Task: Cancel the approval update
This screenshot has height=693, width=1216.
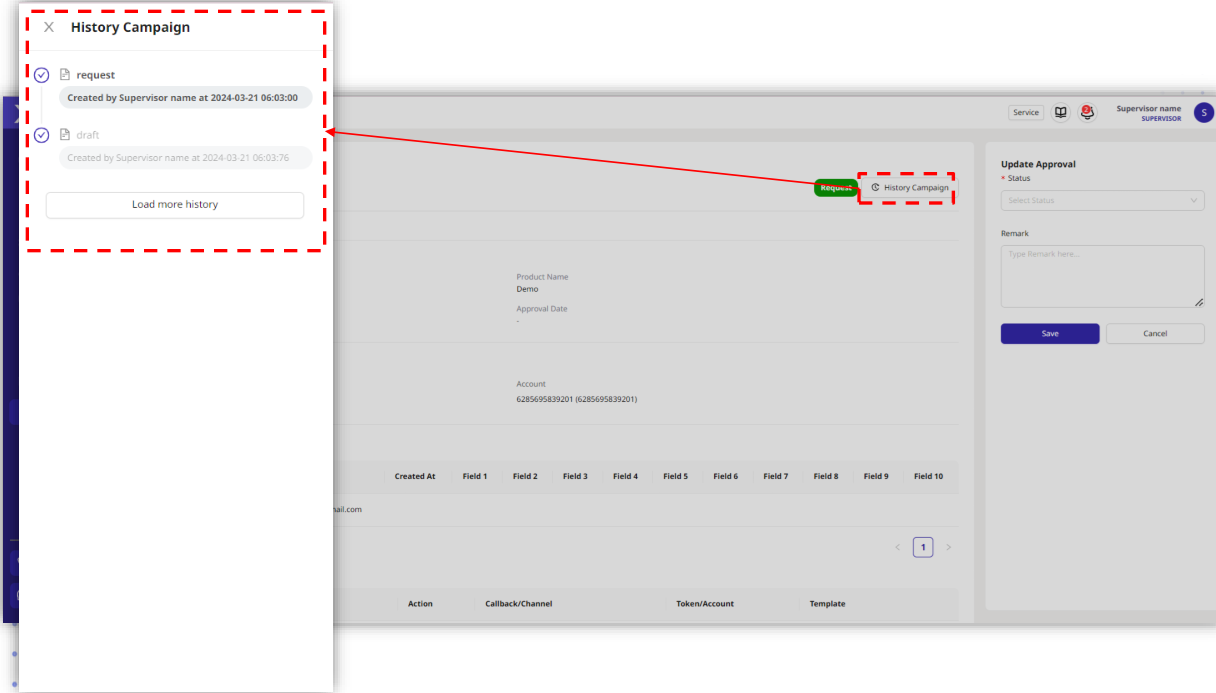Action: [1155, 334]
